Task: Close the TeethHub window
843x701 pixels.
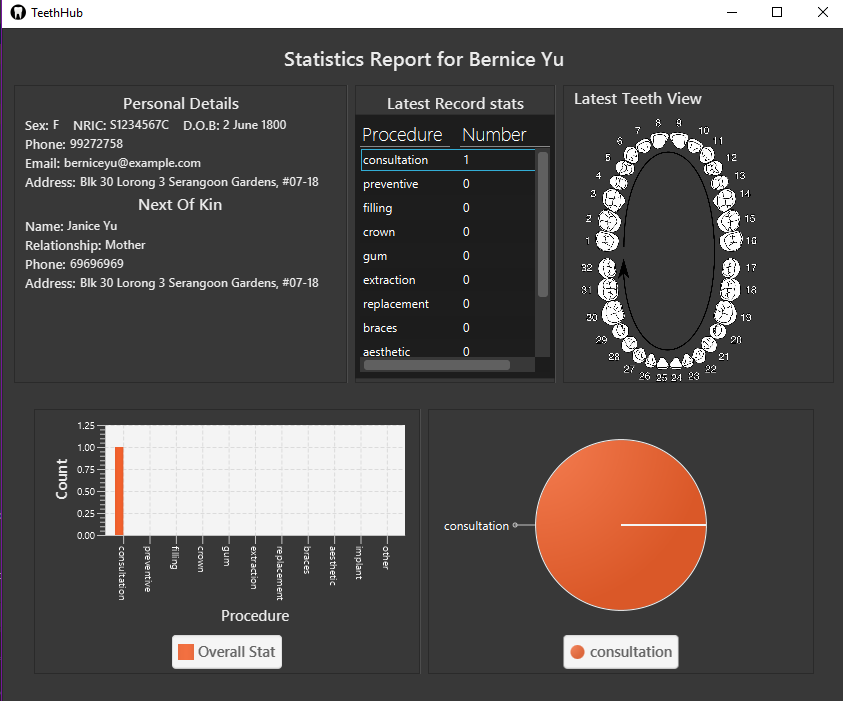Action: pos(823,12)
